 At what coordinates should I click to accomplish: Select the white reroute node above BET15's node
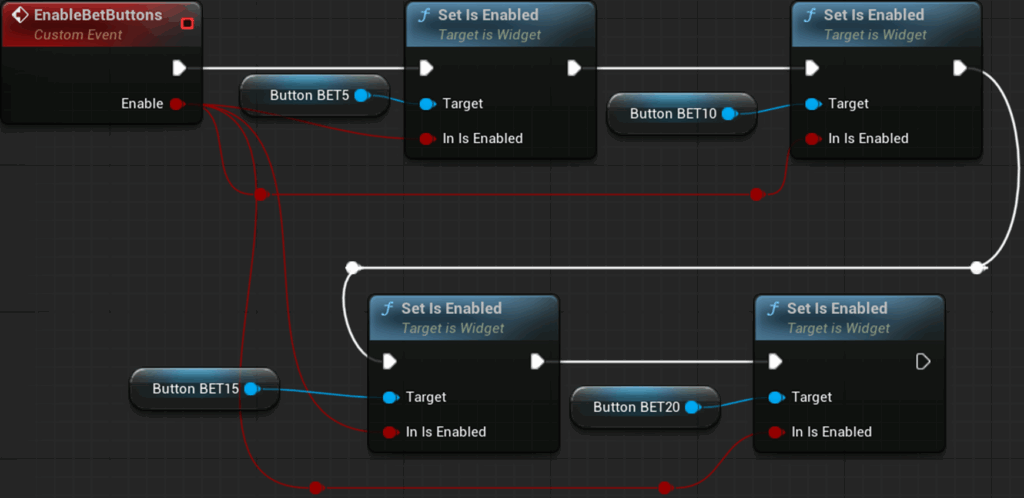pyautogui.click(x=352, y=267)
